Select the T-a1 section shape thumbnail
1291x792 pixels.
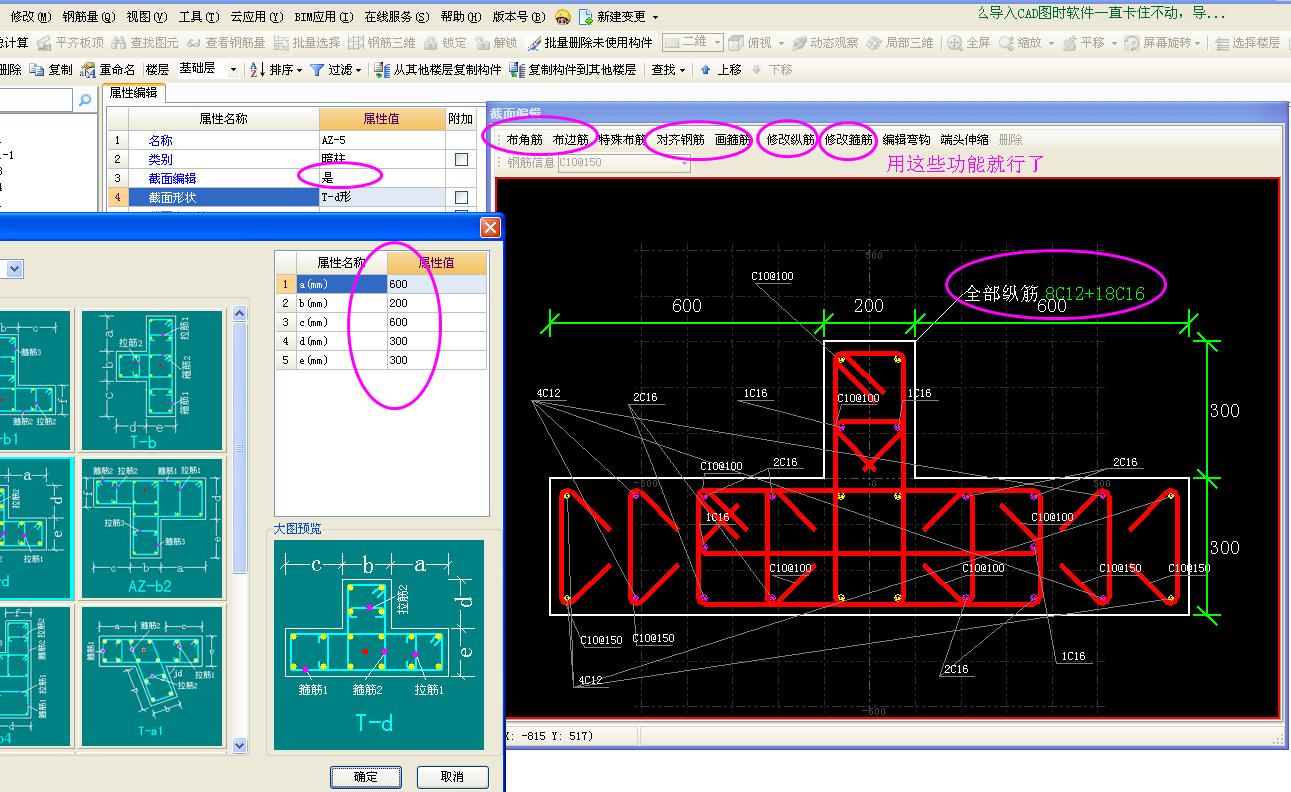coord(152,675)
